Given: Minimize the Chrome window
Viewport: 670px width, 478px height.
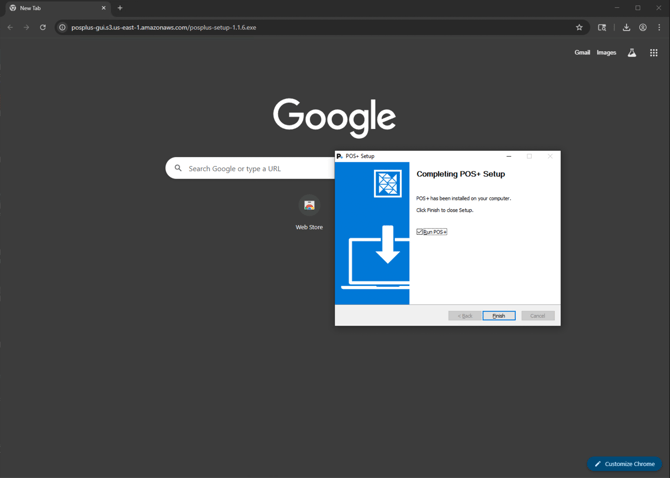Looking at the screenshot, I should point(617,8).
